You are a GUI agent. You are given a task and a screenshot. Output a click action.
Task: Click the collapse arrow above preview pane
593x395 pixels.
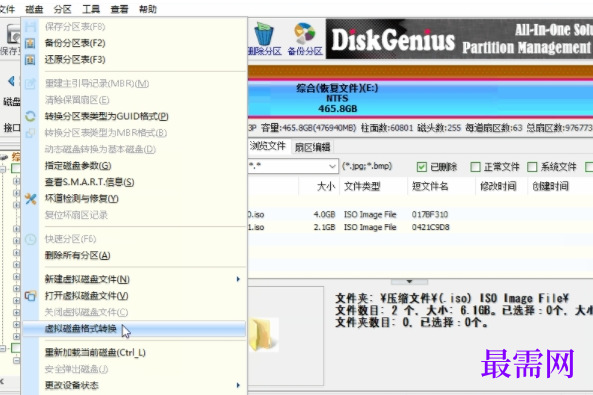tap(409, 282)
